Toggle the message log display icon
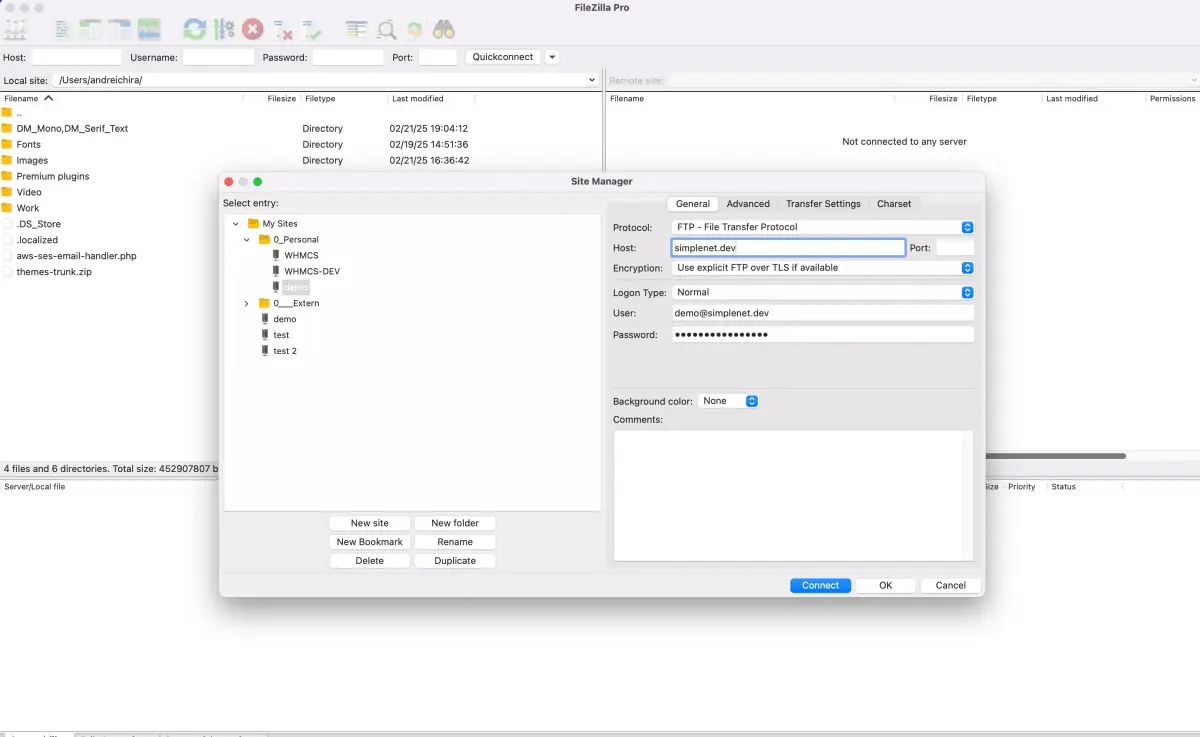This screenshot has height=737, width=1200. 62,28
